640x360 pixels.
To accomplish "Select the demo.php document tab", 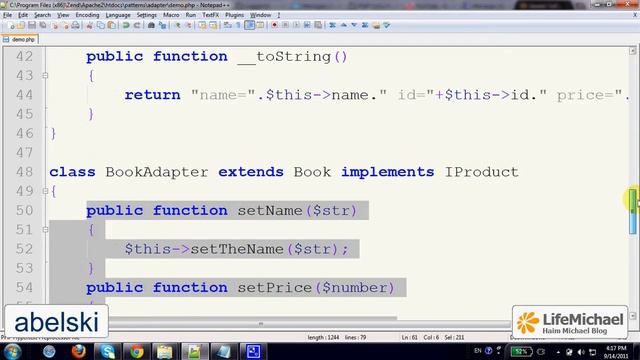I will pos(20,39).
